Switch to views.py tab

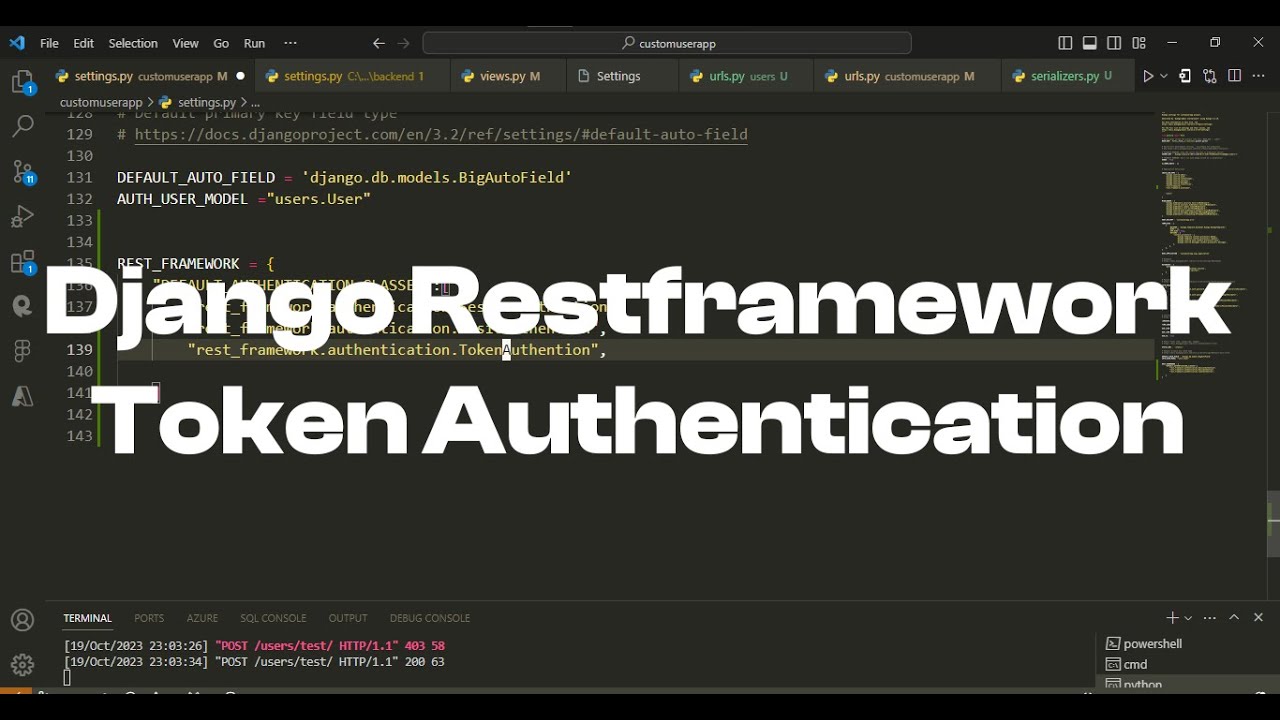(509, 76)
